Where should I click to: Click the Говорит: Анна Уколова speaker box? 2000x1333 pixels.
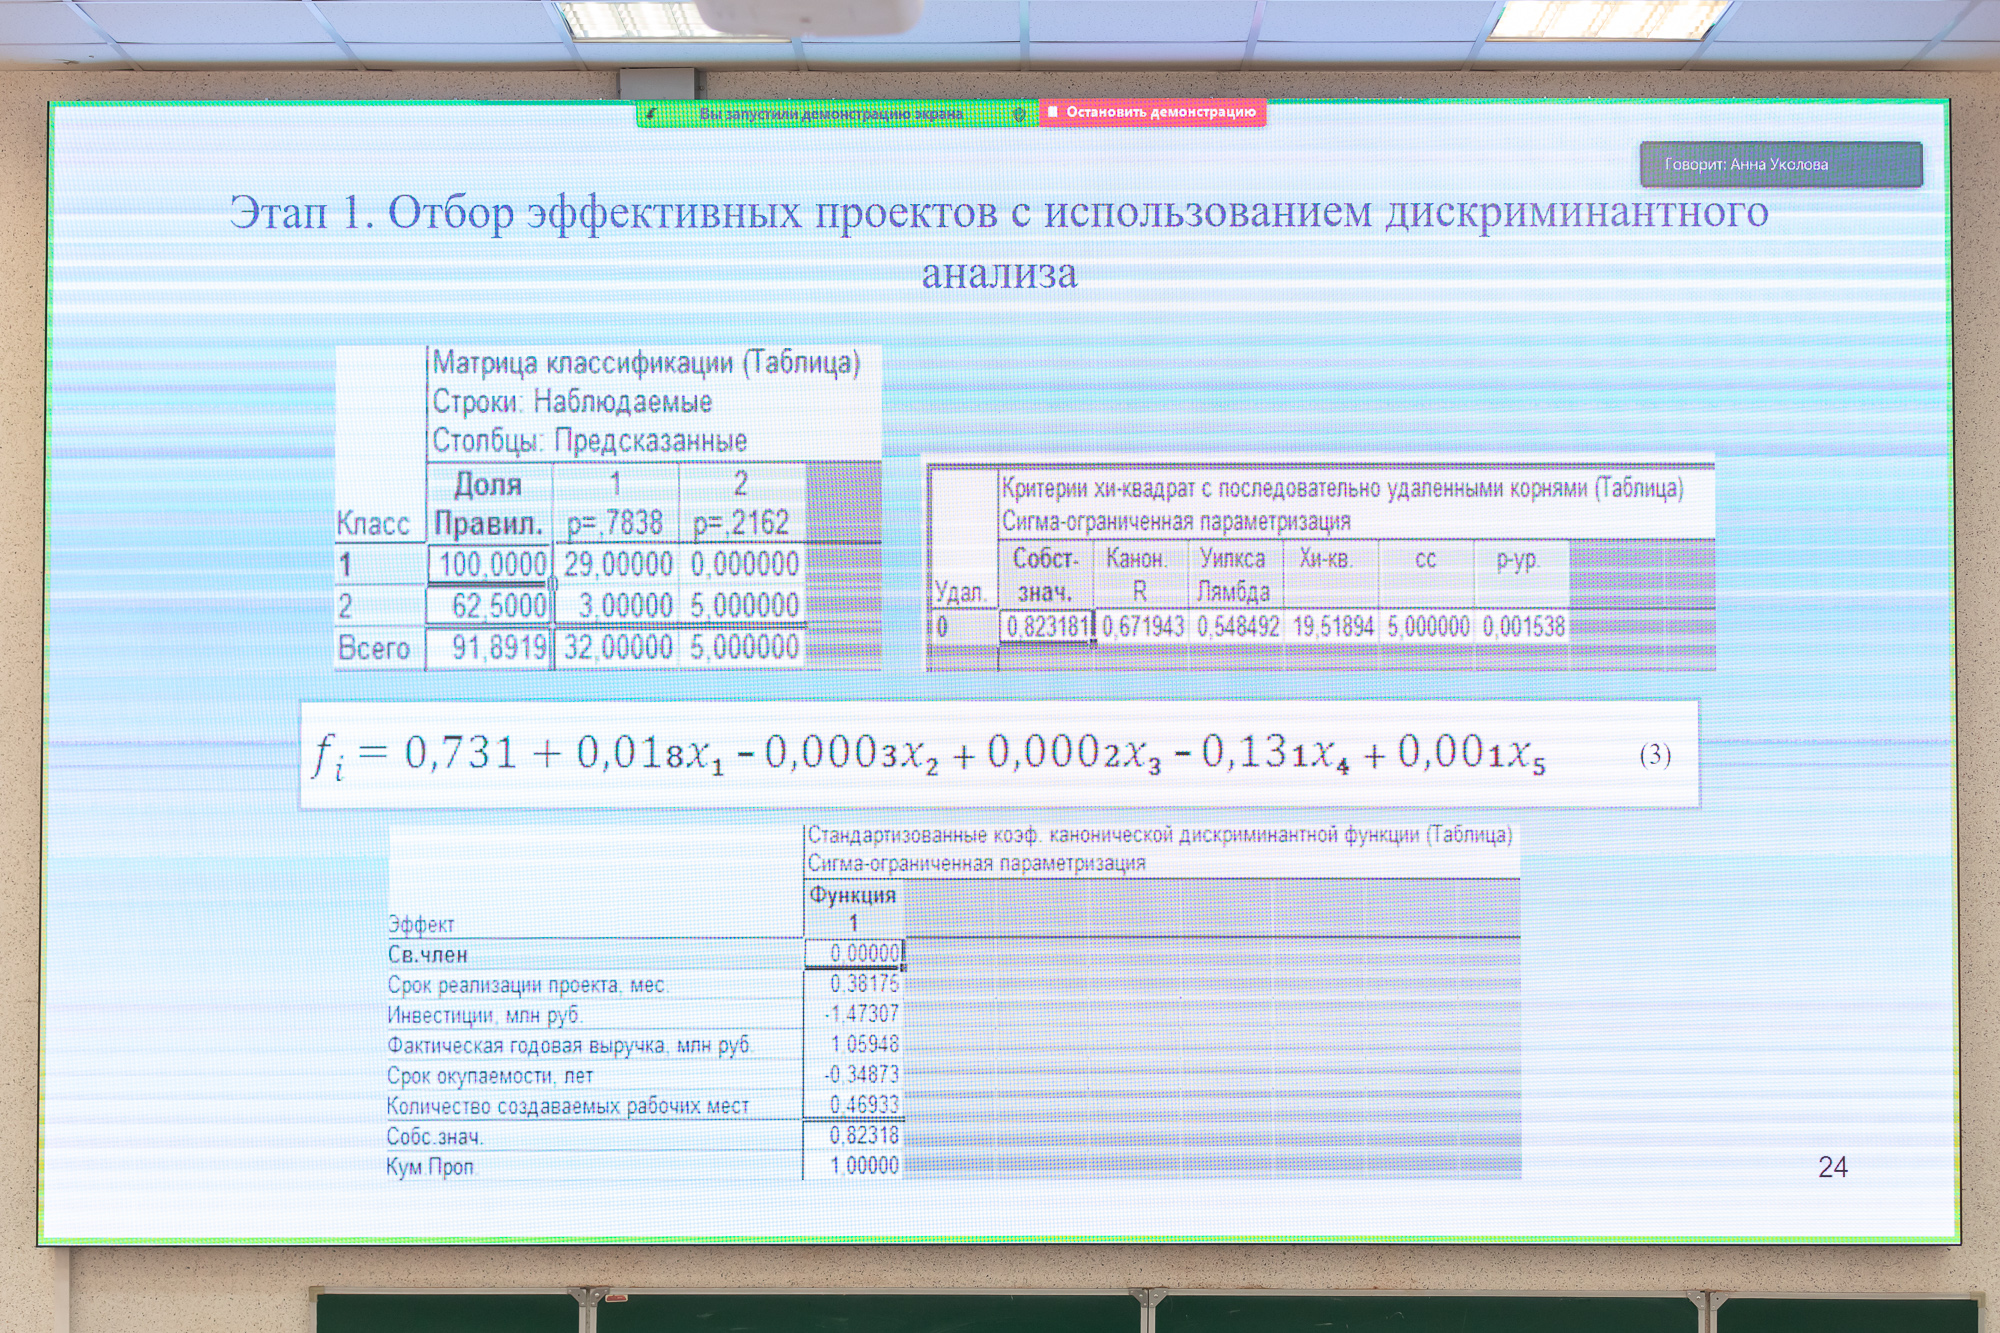(1780, 164)
